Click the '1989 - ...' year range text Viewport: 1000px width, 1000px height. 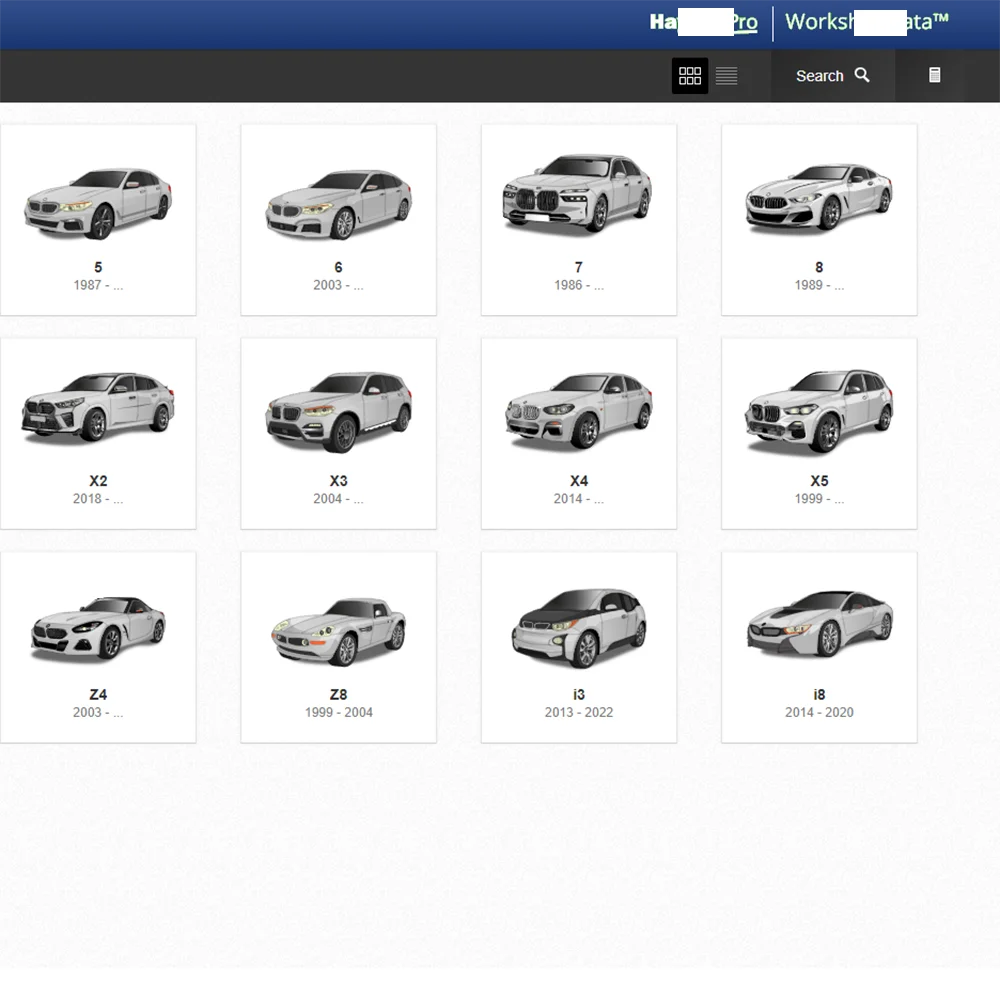pyautogui.click(x=820, y=285)
